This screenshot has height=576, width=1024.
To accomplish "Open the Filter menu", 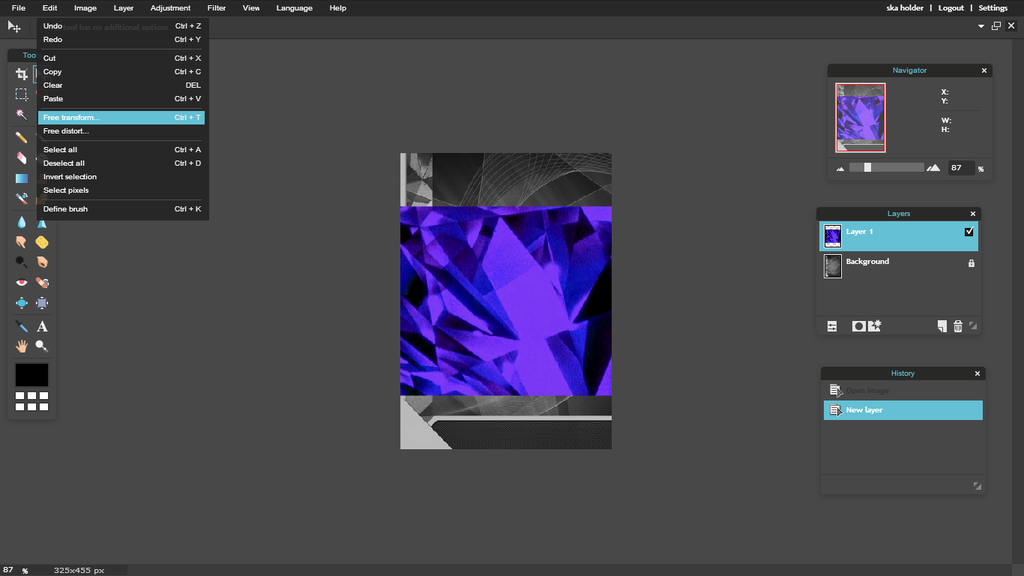I will (x=217, y=8).
